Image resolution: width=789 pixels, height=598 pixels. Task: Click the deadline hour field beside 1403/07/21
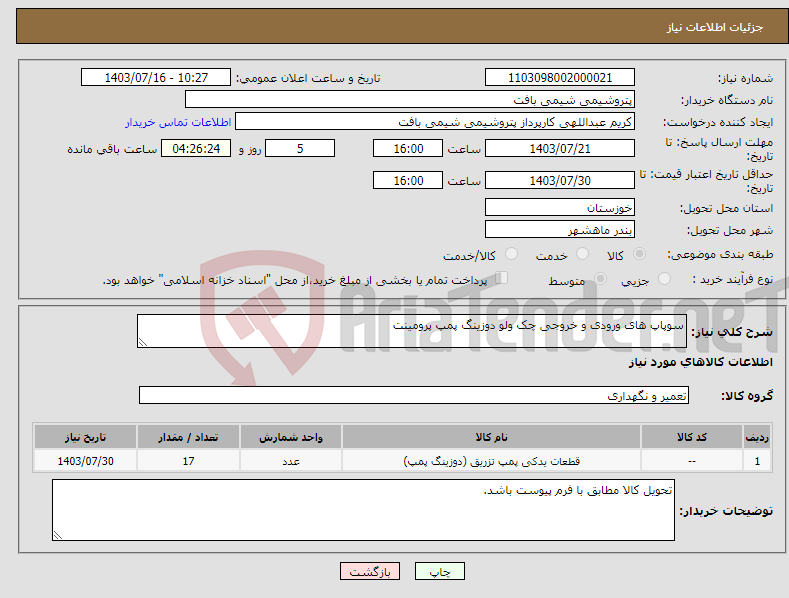pyautogui.click(x=408, y=148)
